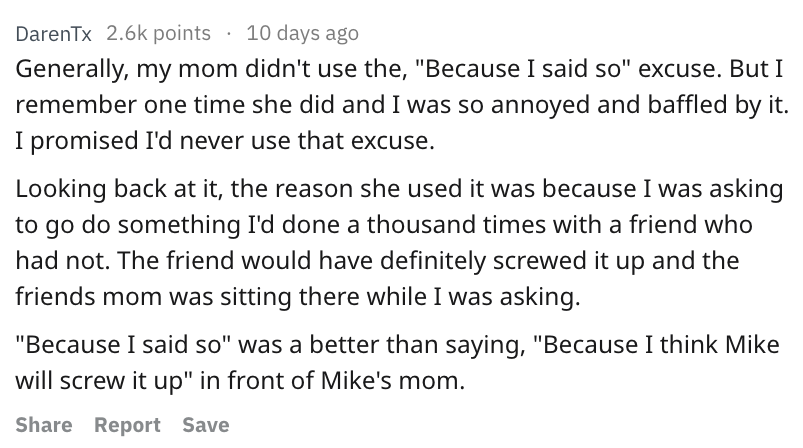Save this comment

coord(206,425)
